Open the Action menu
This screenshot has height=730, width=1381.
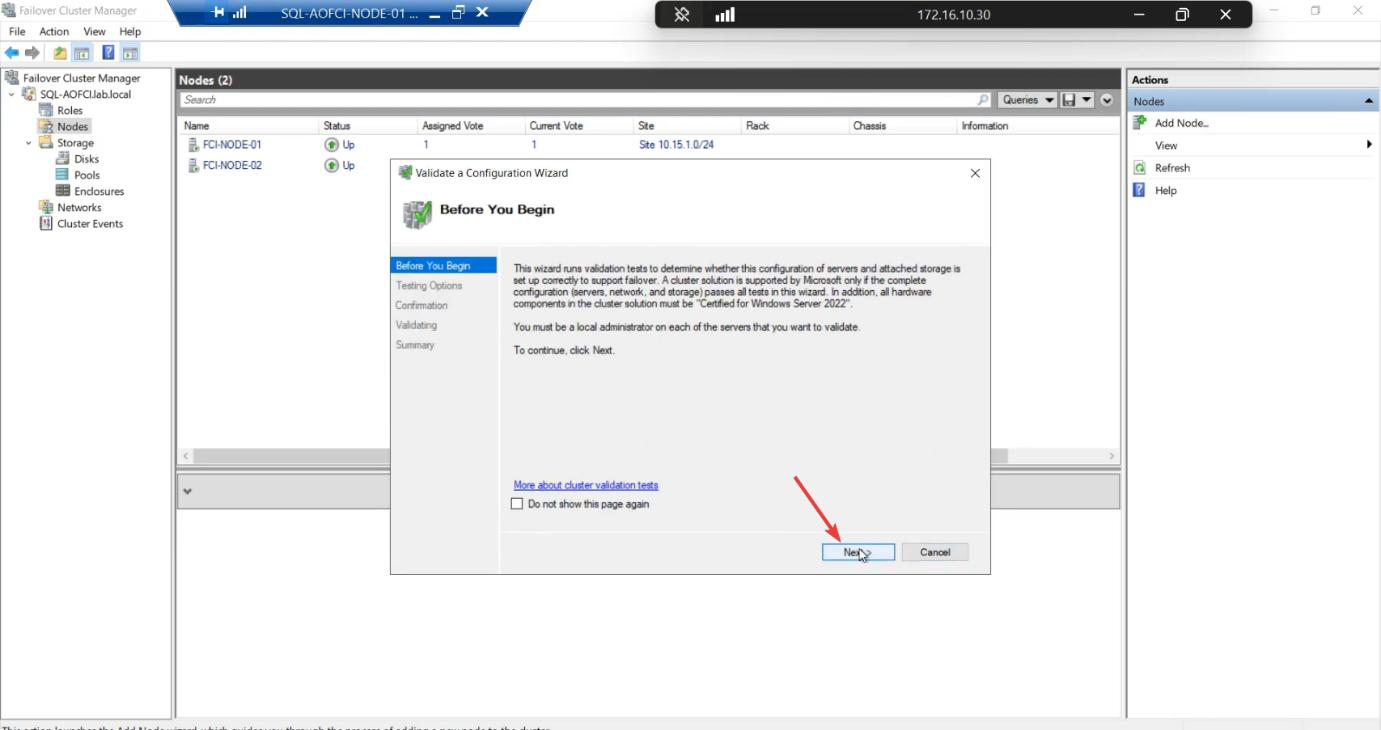[x=54, y=32]
